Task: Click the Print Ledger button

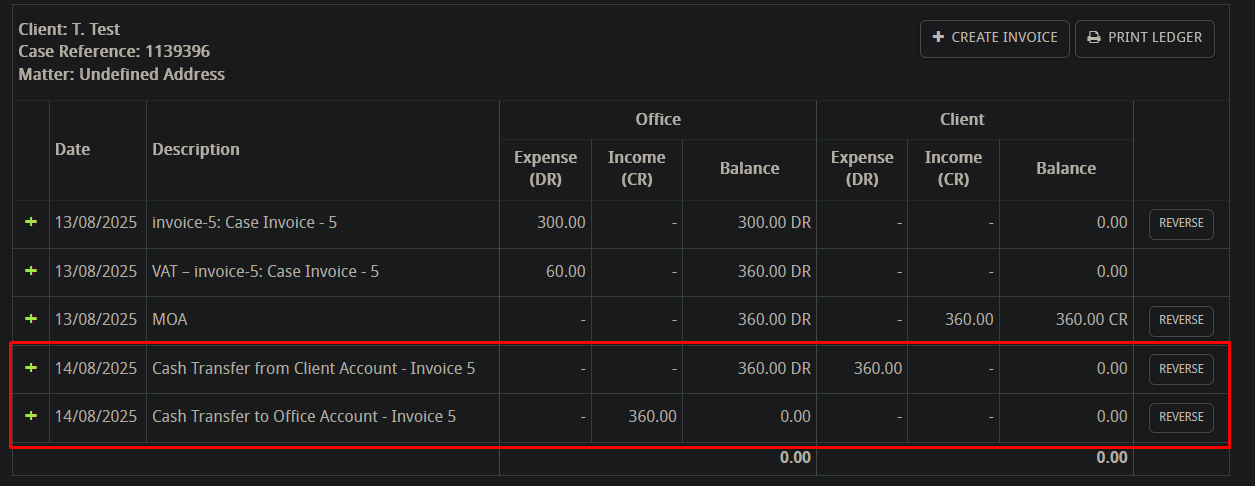Action: point(1145,38)
